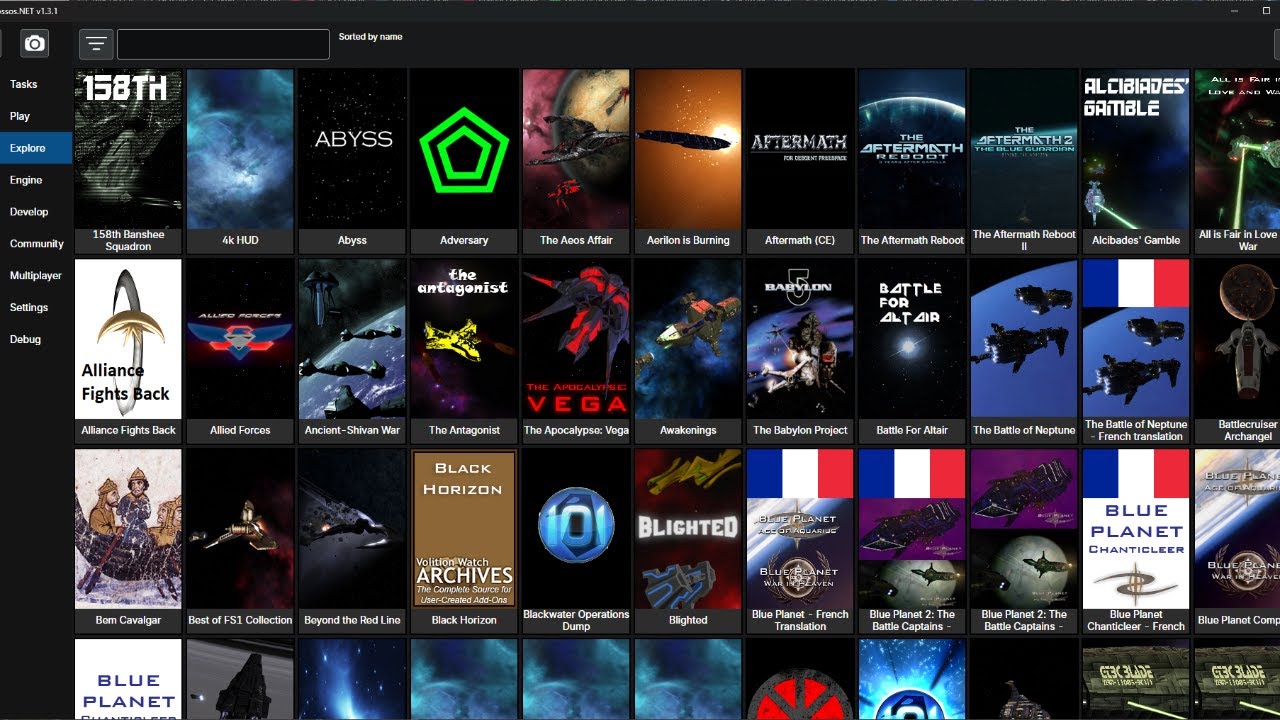This screenshot has height=720, width=1280.
Task: Focus the mod search input field
Action: coord(223,44)
